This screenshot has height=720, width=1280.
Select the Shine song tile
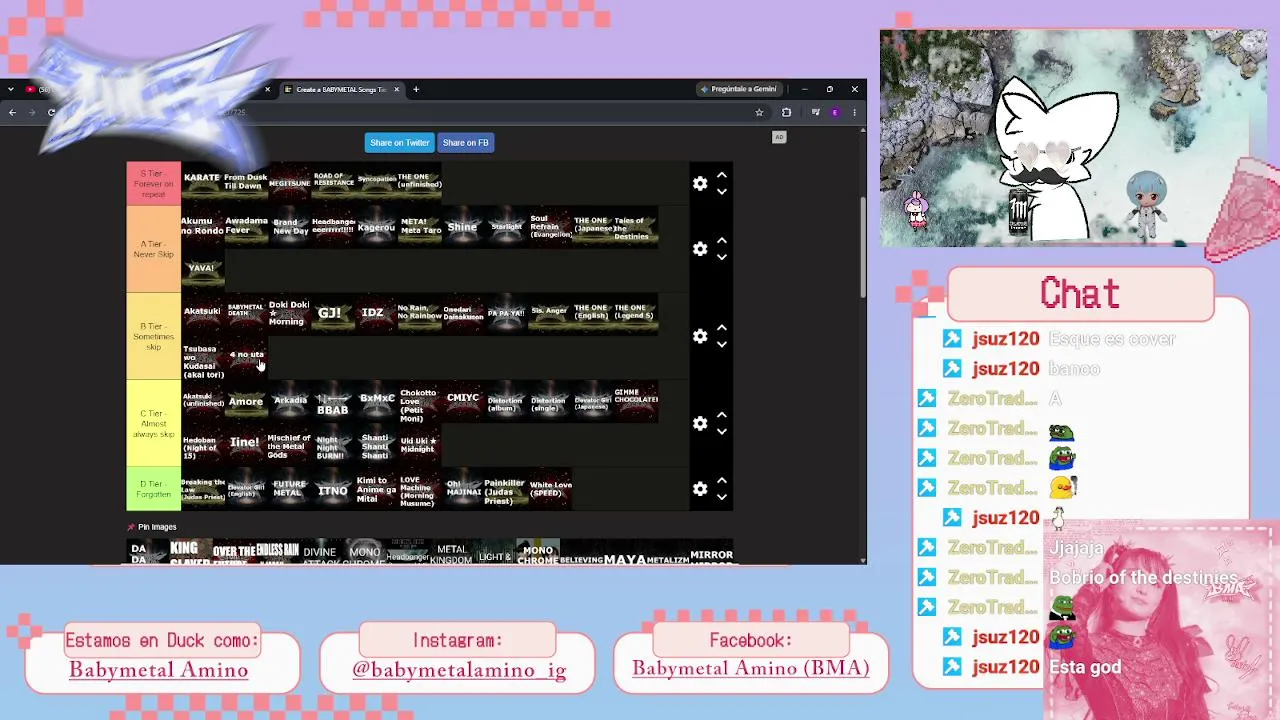(x=462, y=226)
